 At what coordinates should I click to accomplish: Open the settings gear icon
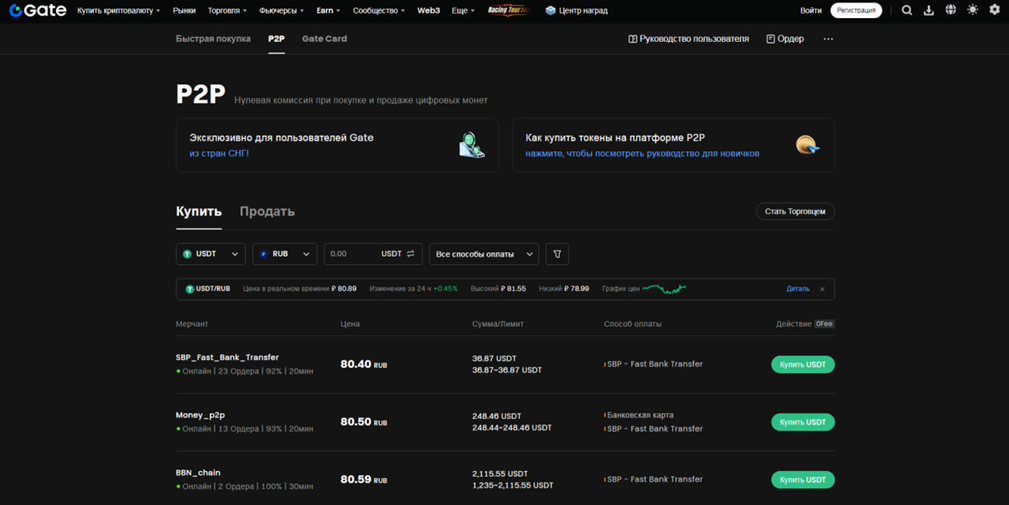[x=994, y=10]
